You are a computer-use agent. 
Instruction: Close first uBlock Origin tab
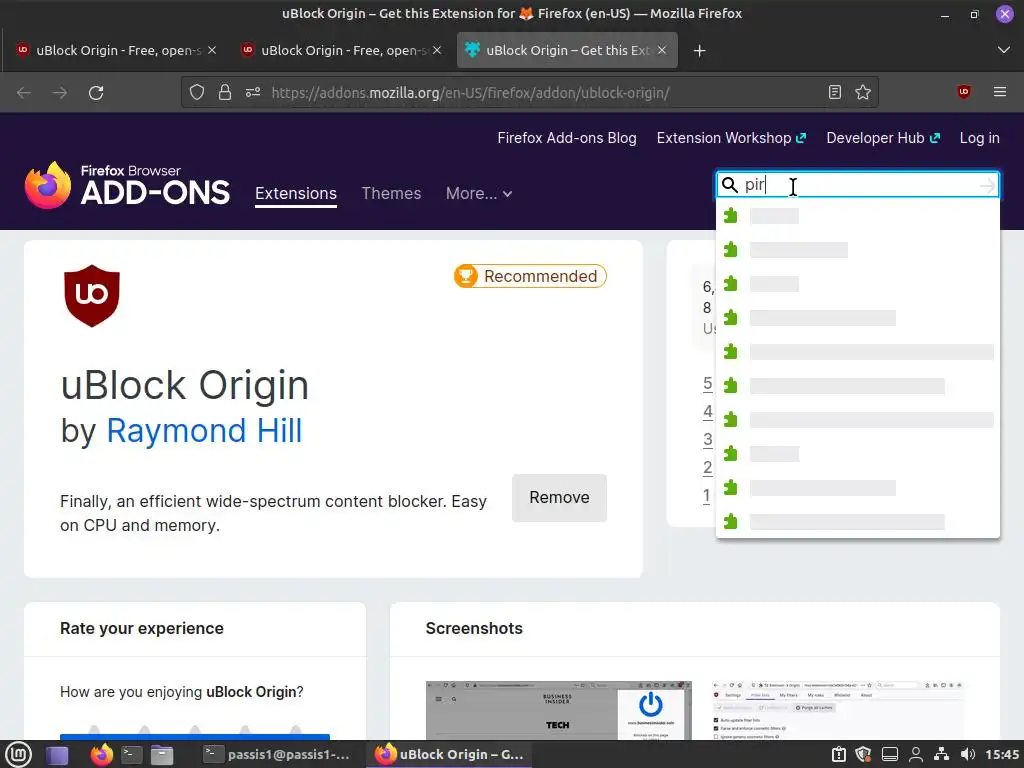tap(212, 50)
